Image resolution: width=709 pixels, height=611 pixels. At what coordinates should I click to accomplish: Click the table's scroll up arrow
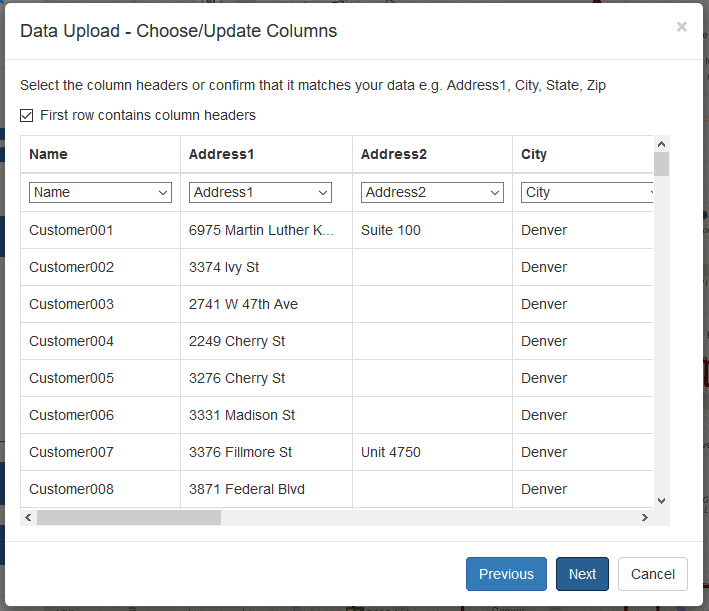click(662, 144)
